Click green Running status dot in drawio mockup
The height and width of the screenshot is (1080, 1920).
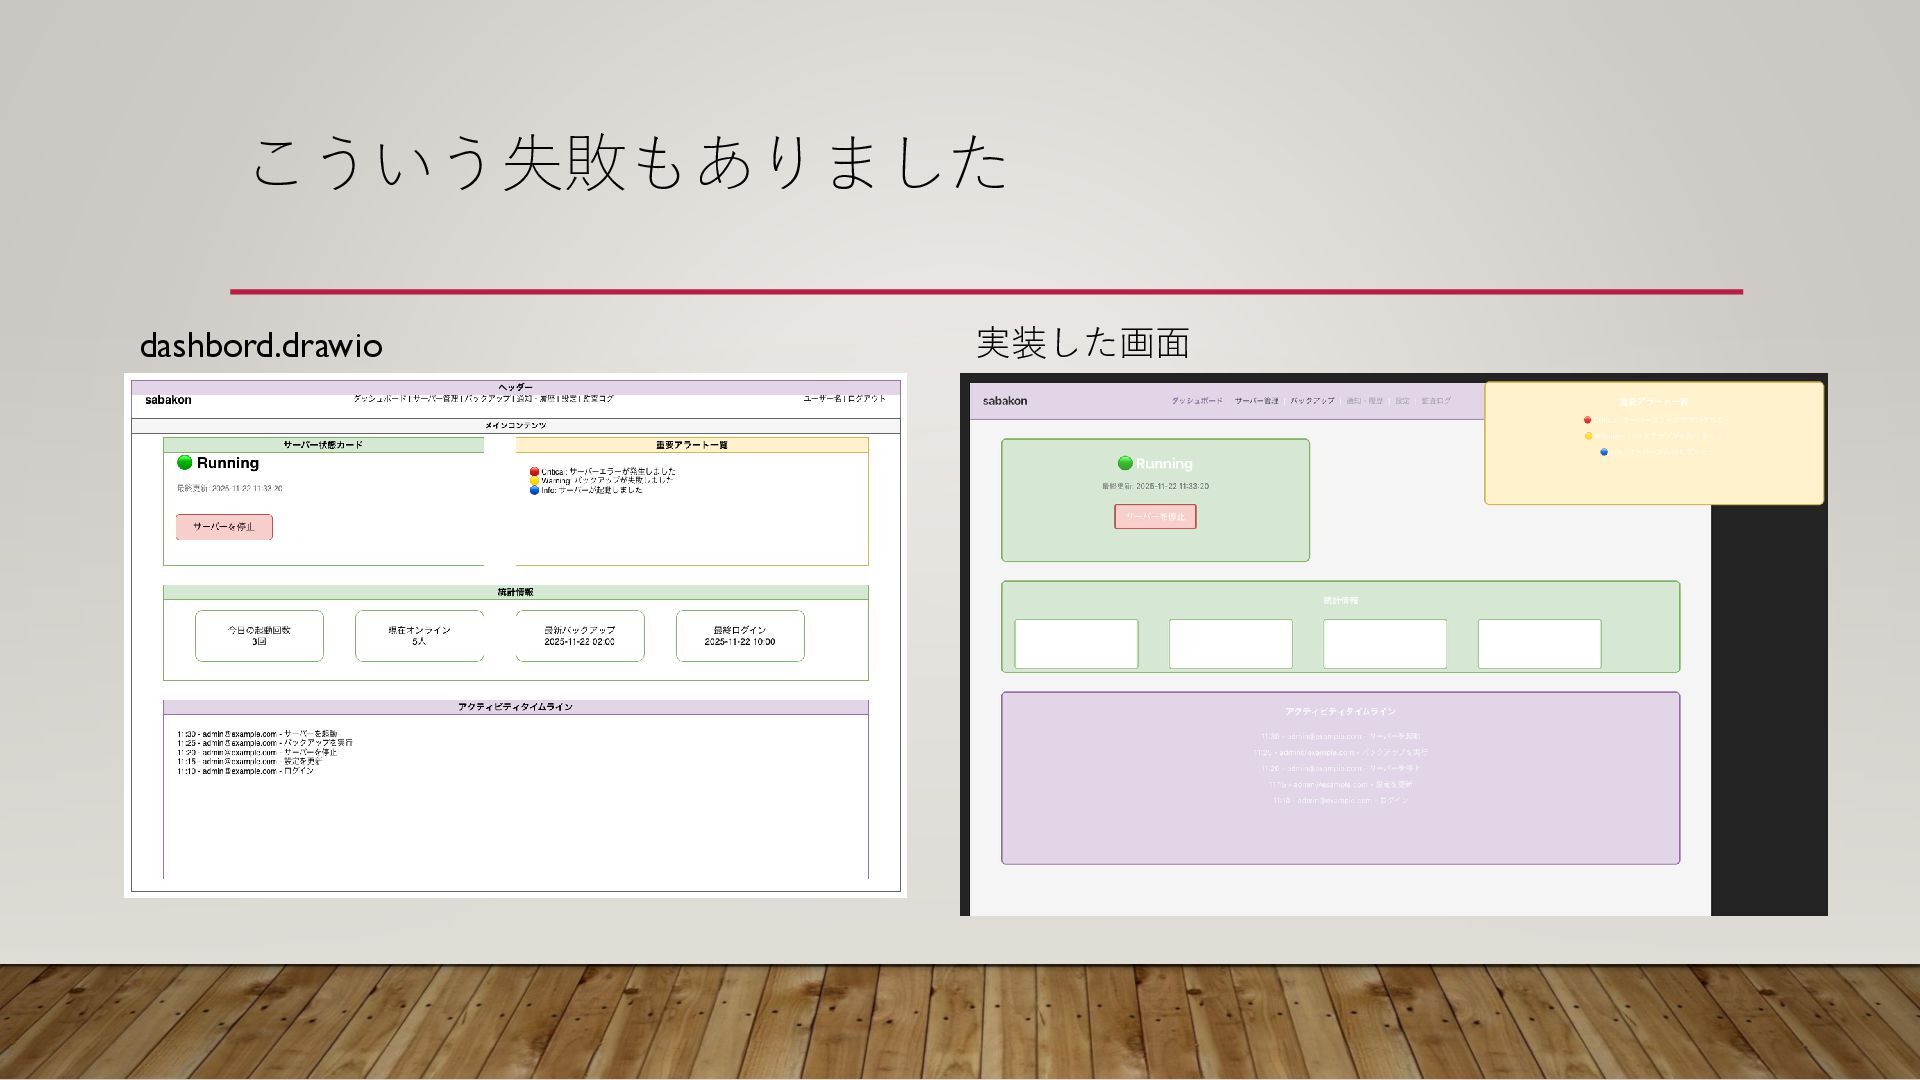184,462
